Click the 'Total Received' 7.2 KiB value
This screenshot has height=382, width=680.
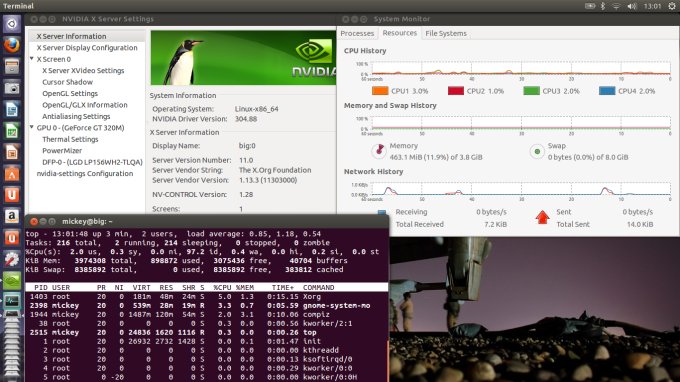pos(495,224)
